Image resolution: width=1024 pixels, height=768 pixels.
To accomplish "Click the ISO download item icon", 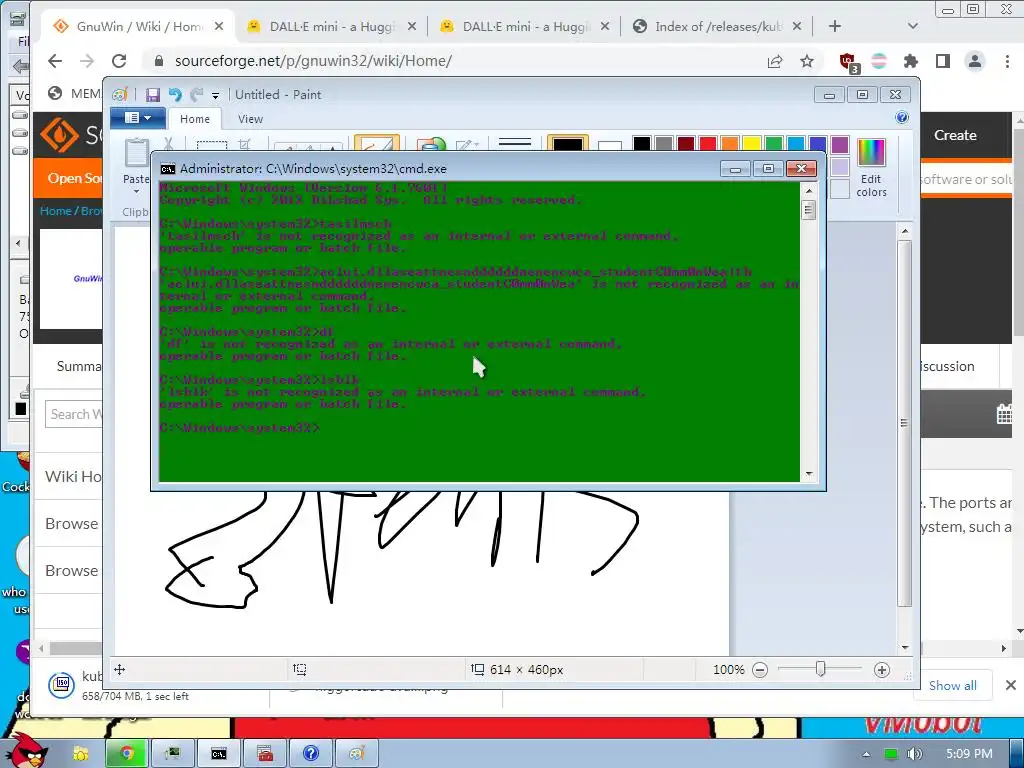I will pos(61,684).
